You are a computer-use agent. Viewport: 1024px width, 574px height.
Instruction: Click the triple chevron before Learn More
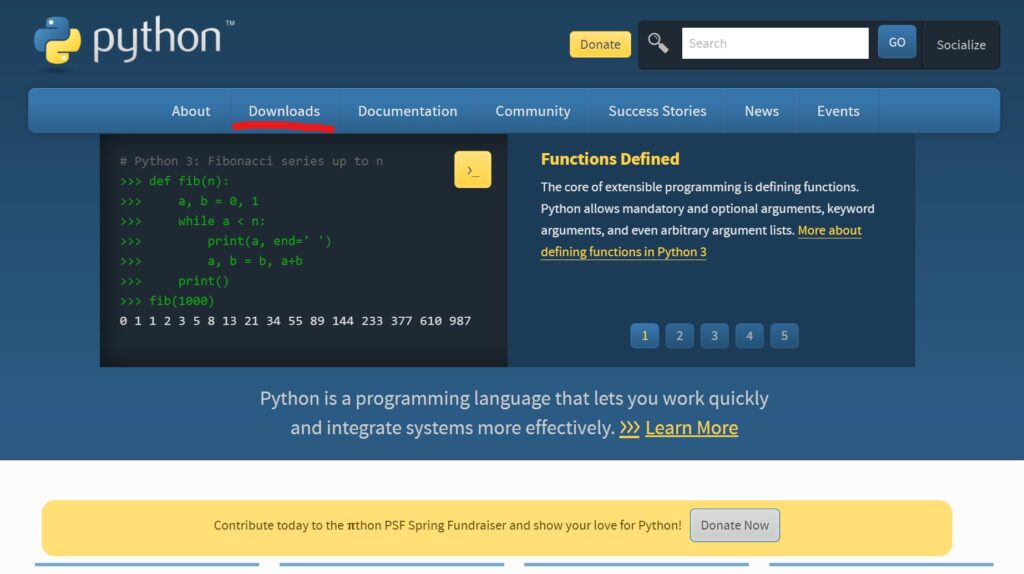(629, 428)
